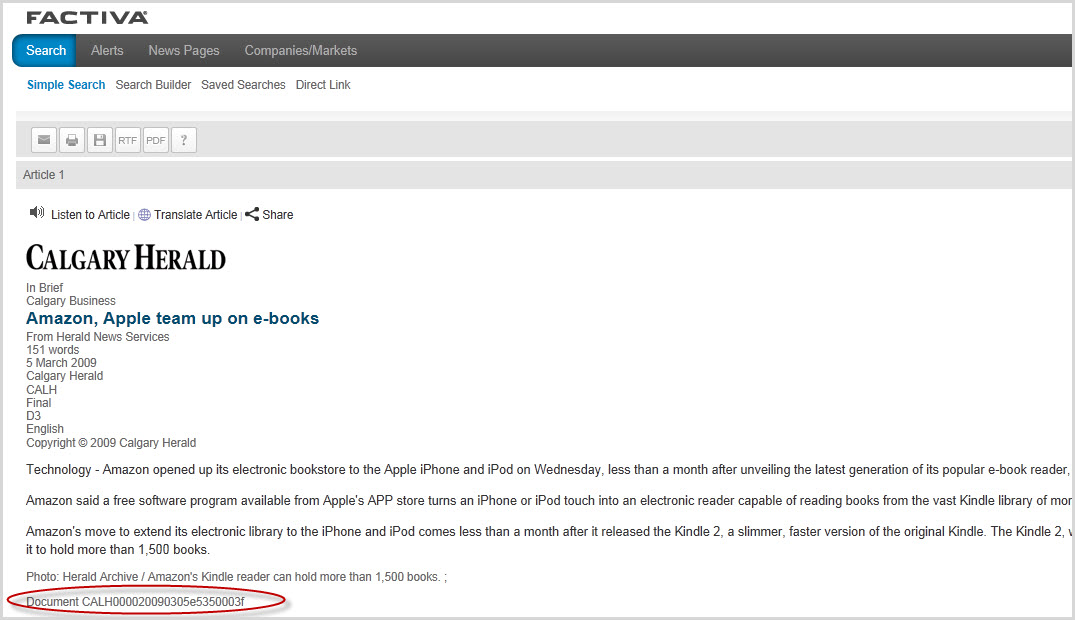The width and height of the screenshot is (1075, 620).
Task: Export the article as PDF
Action: pos(156,140)
